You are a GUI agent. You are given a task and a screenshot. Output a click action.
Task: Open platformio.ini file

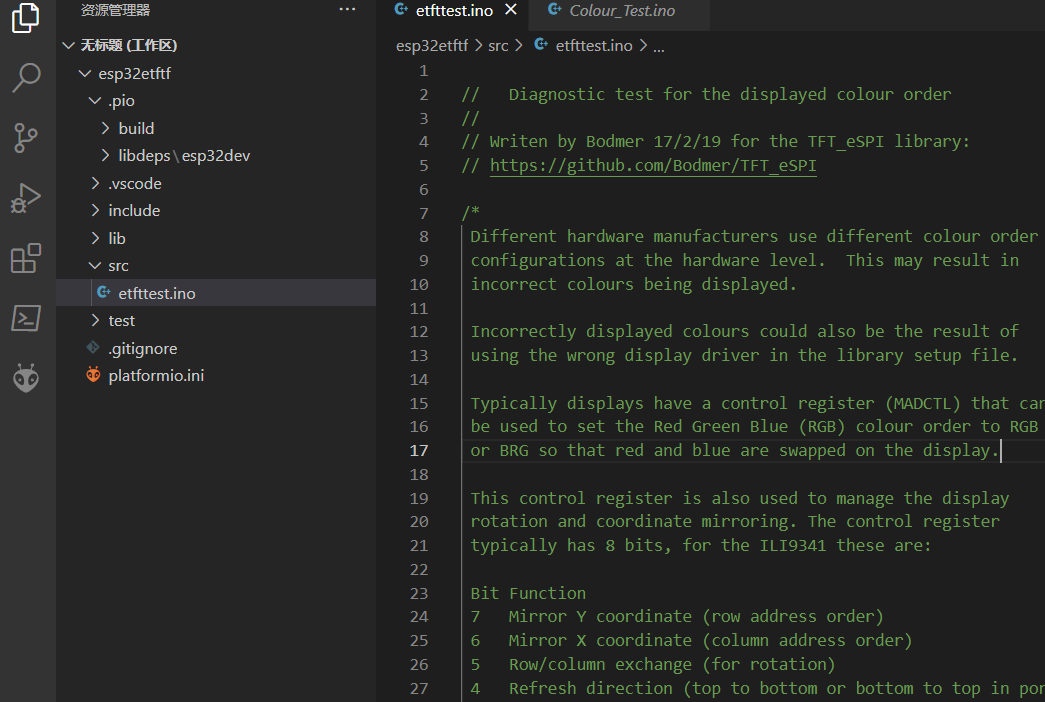click(x=156, y=376)
